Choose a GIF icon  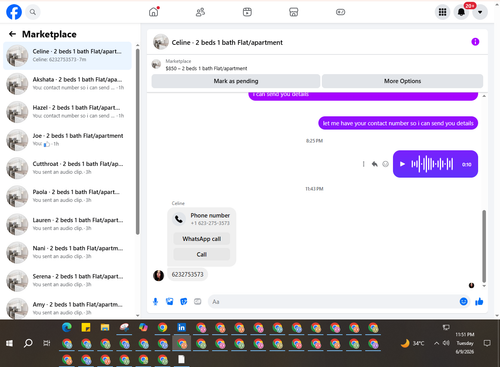coord(198,302)
